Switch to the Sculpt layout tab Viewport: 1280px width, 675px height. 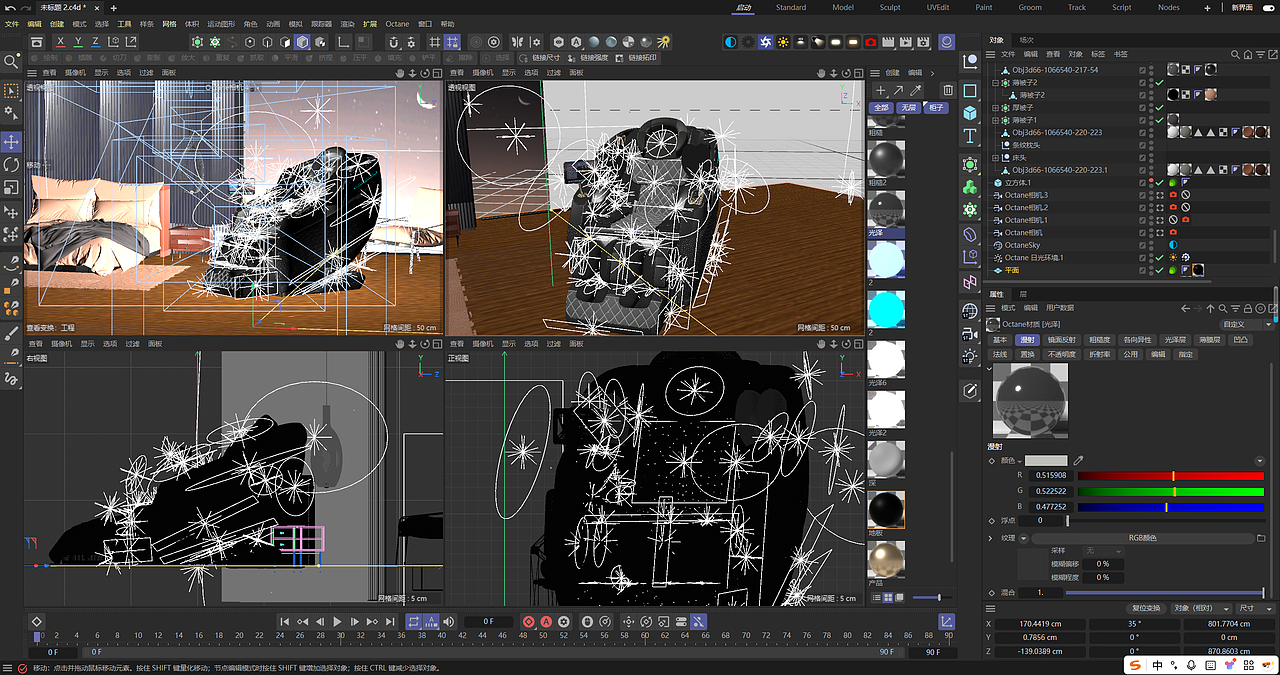[x=889, y=7]
